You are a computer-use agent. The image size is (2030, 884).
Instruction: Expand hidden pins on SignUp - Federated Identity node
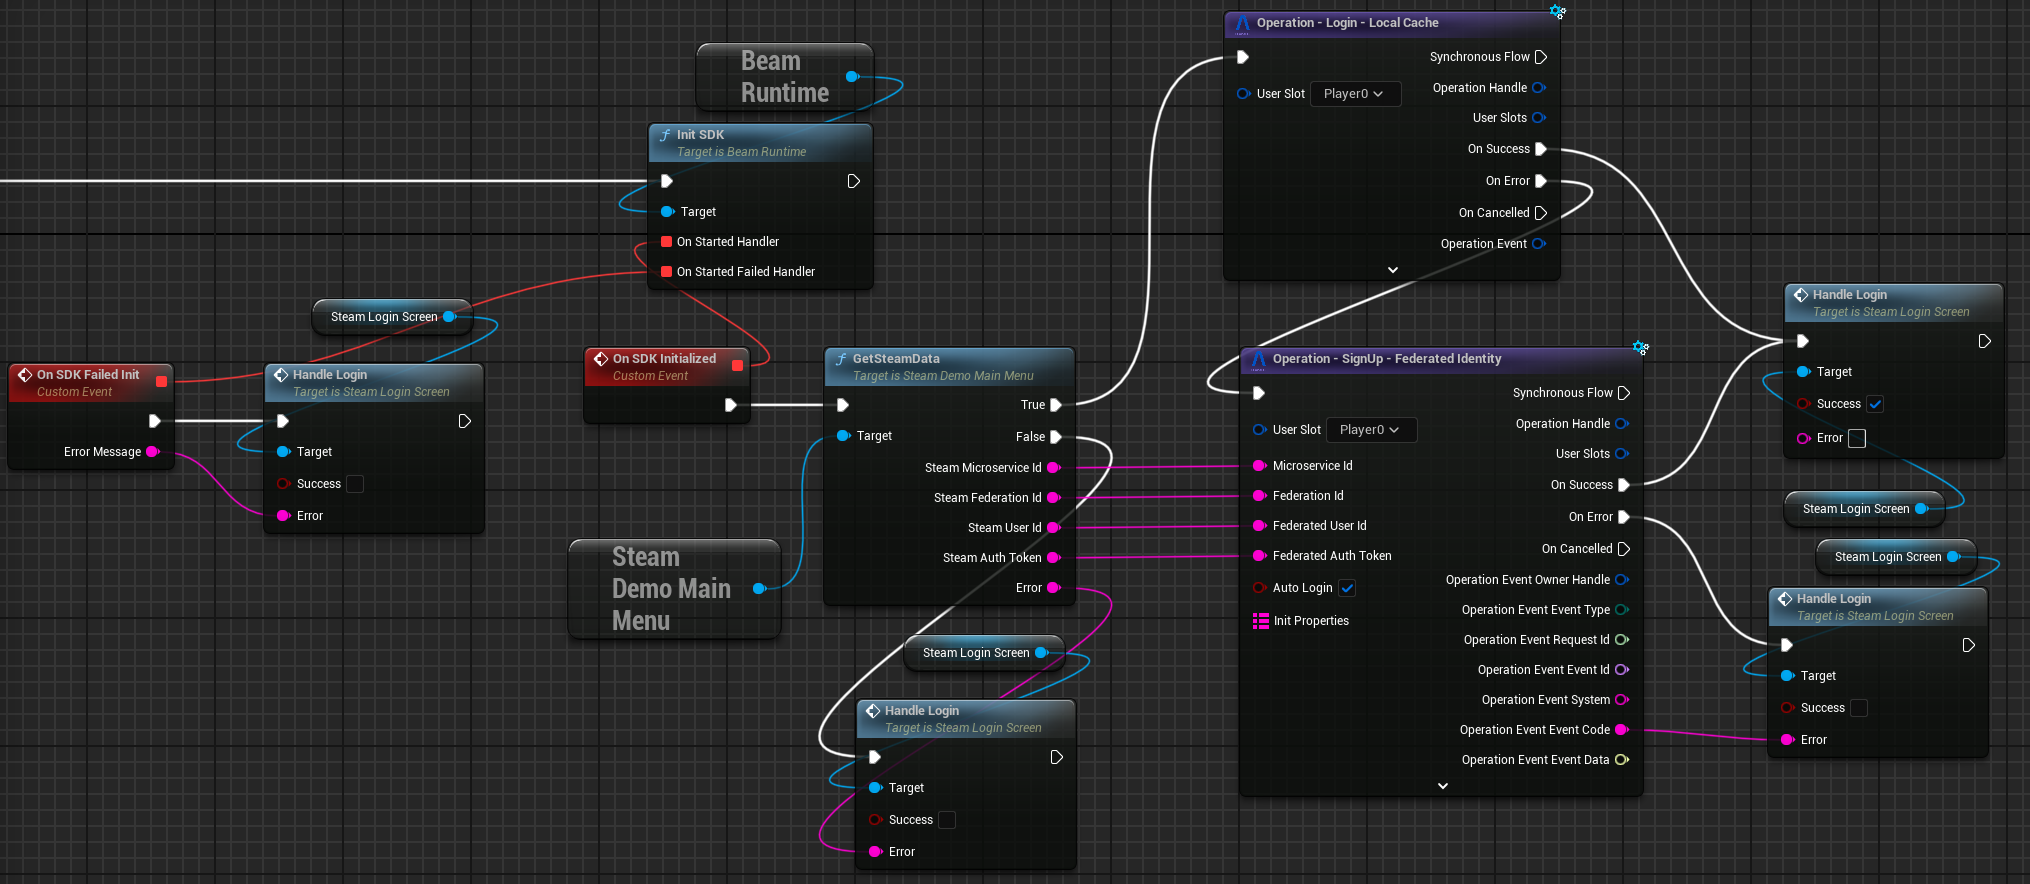pyautogui.click(x=1442, y=786)
